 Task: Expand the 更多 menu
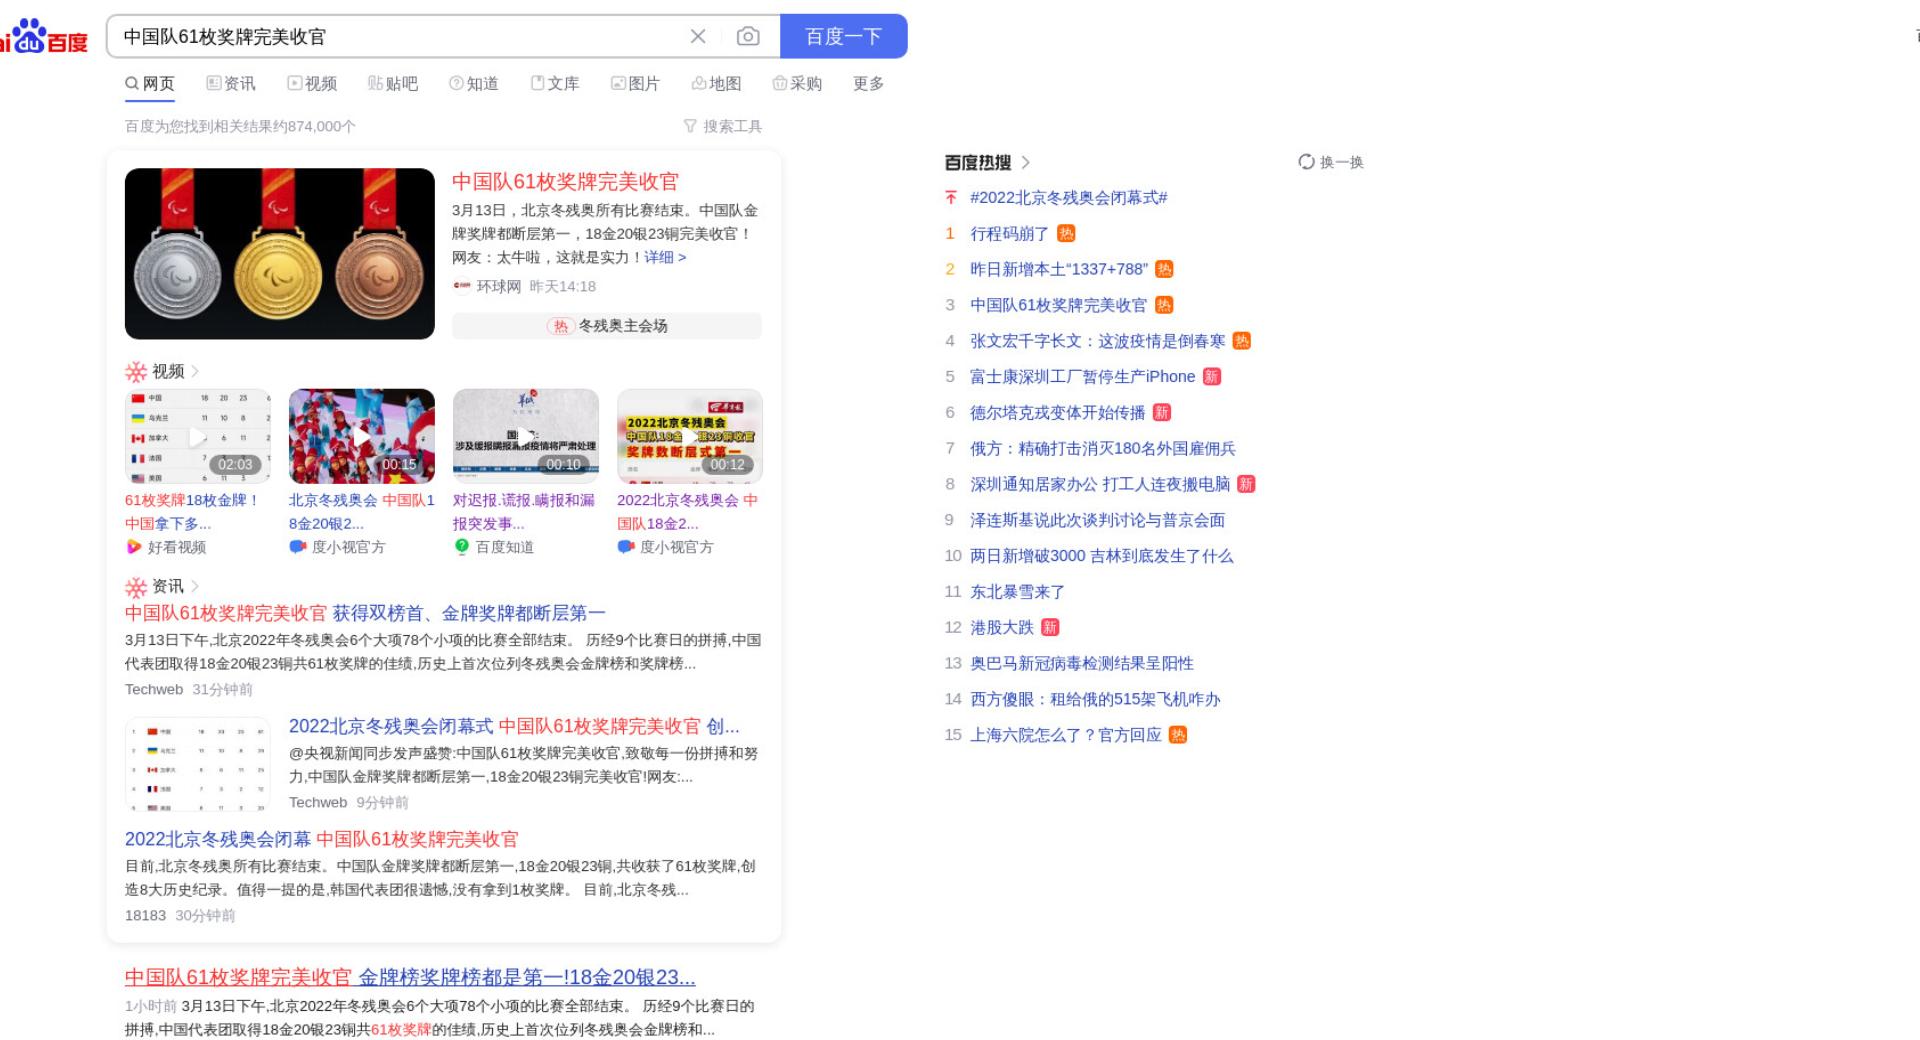pyautogui.click(x=868, y=84)
